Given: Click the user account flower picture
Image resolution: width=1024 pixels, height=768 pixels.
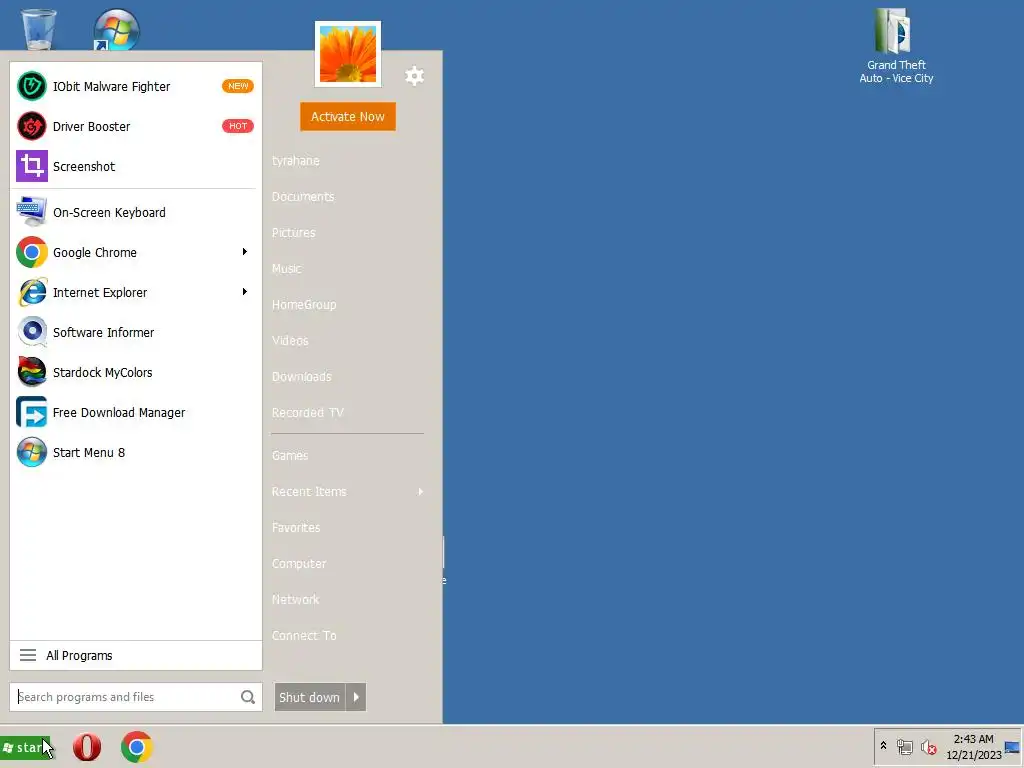Looking at the screenshot, I should click(x=347, y=54).
